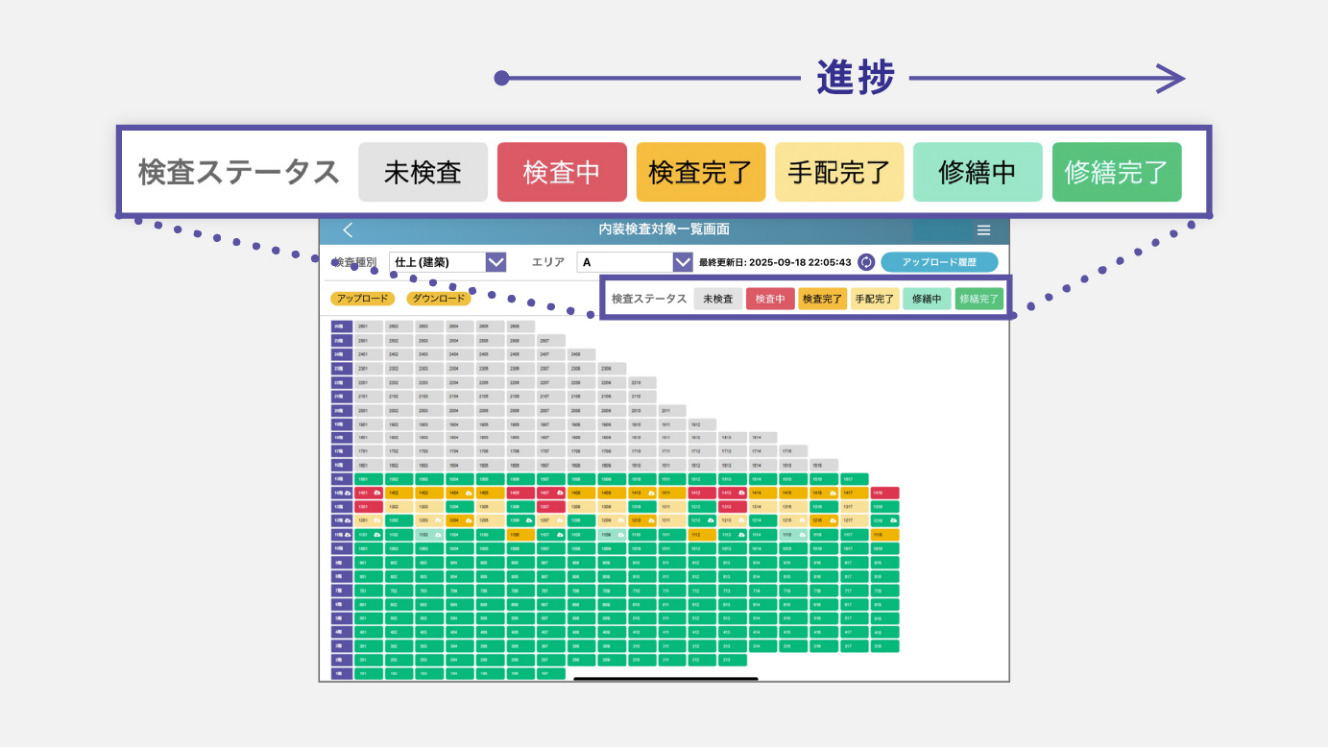This screenshot has height=747, width=1328.
Task: Open the red room 1301 cell
Action: click(368, 507)
